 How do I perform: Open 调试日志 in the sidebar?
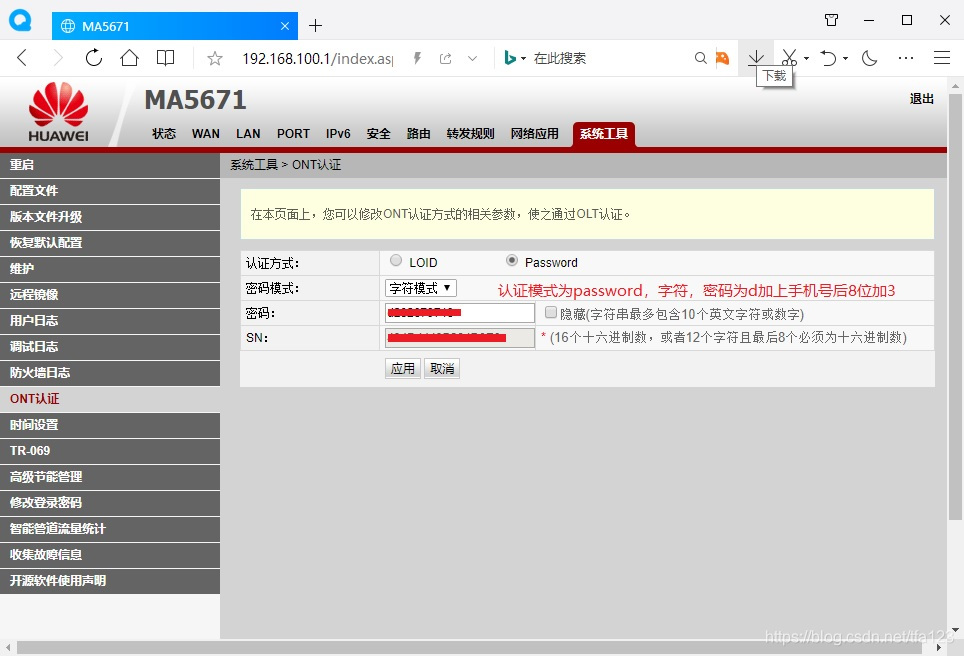click(x=110, y=347)
